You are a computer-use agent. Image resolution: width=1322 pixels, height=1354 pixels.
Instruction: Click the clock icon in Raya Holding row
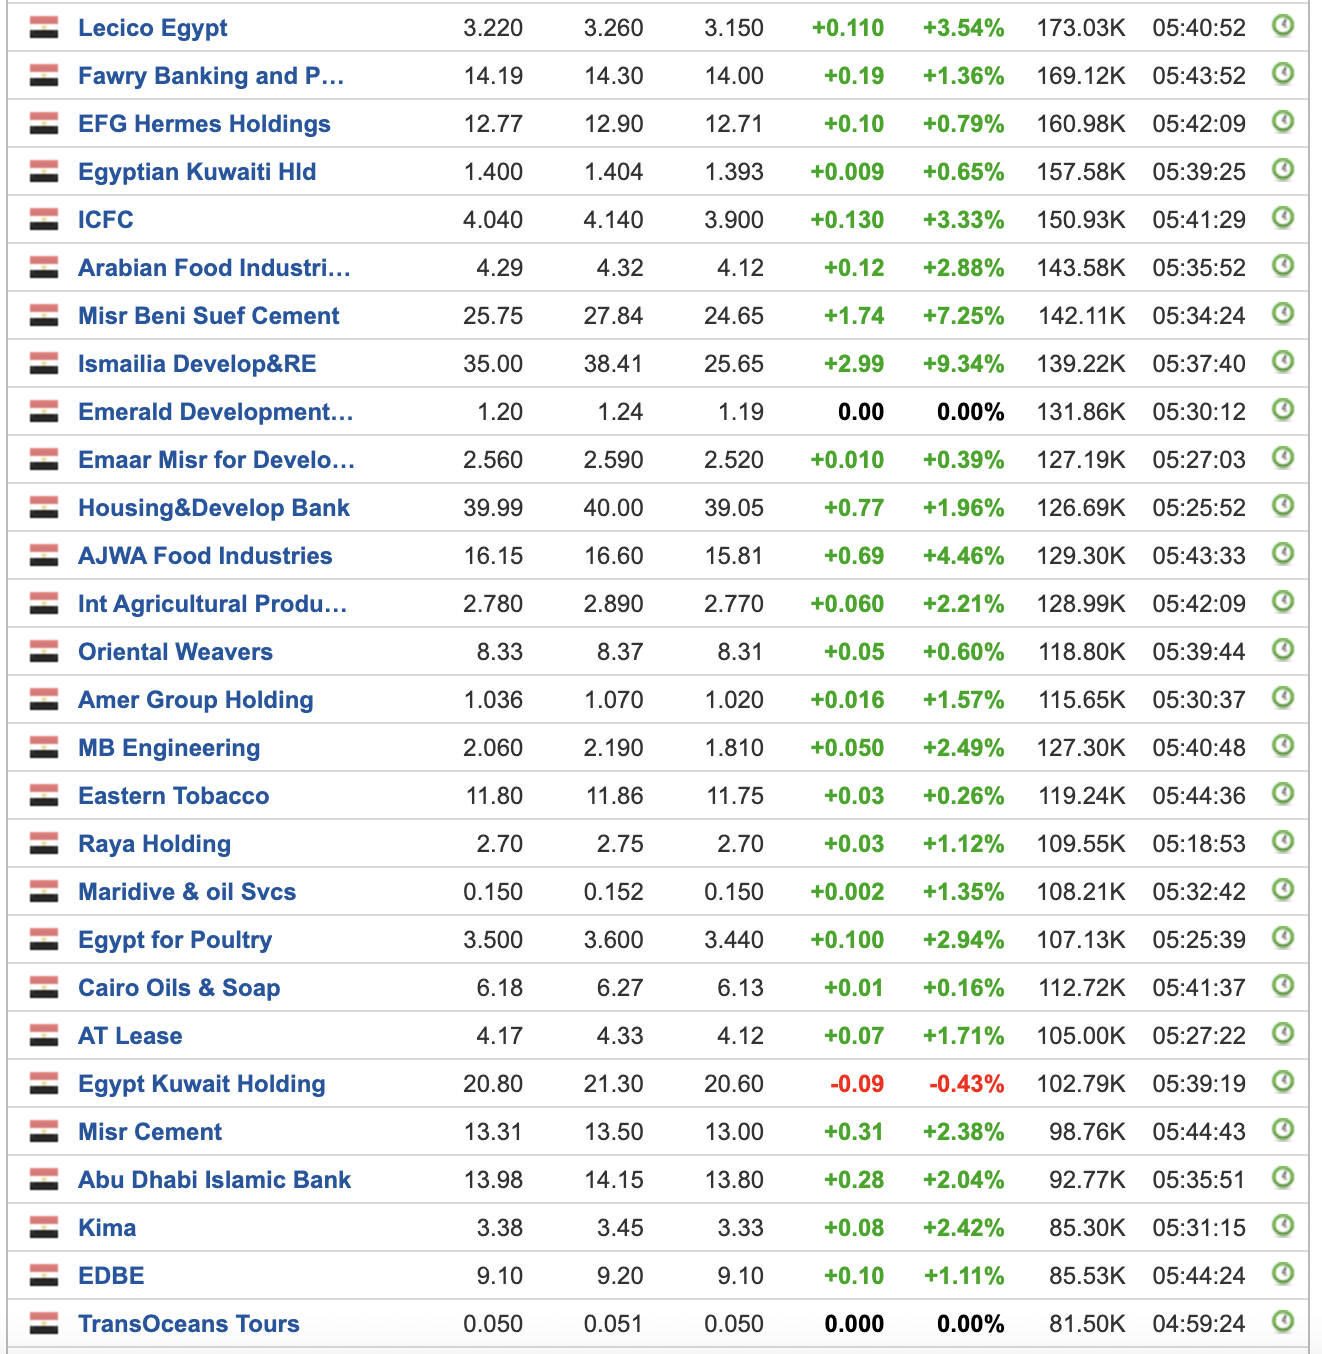pos(1283,841)
